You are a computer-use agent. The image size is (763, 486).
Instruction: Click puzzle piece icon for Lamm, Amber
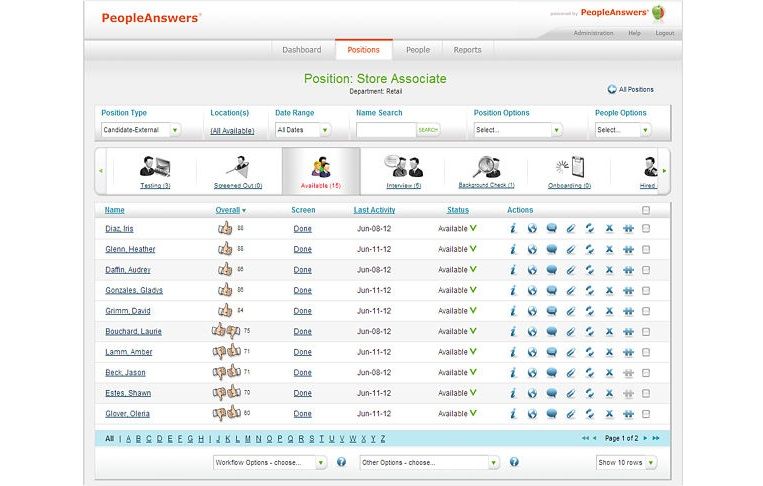click(x=628, y=352)
